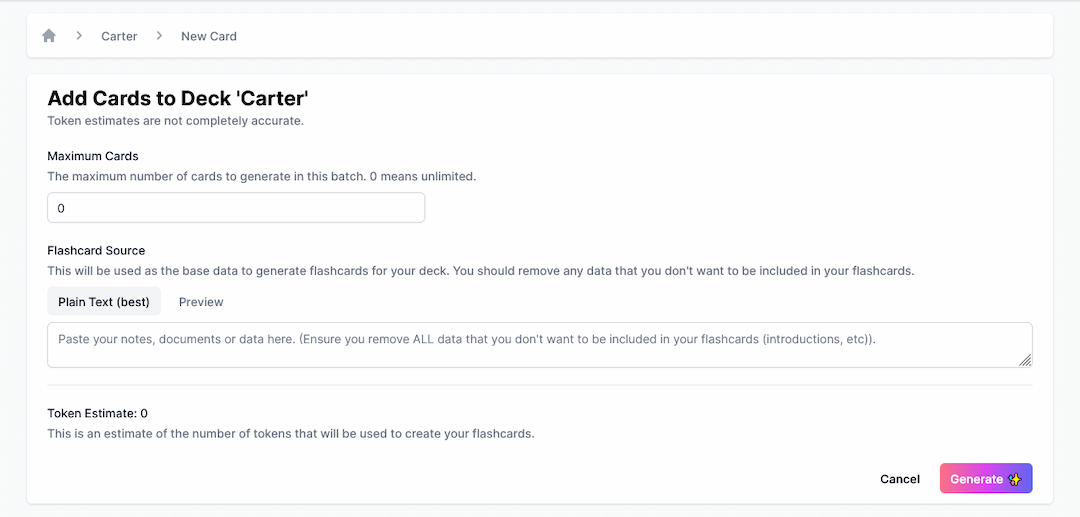The width and height of the screenshot is (1080, 517).
Task: Click the token estimate explanation text
Action: pos(291,434)
